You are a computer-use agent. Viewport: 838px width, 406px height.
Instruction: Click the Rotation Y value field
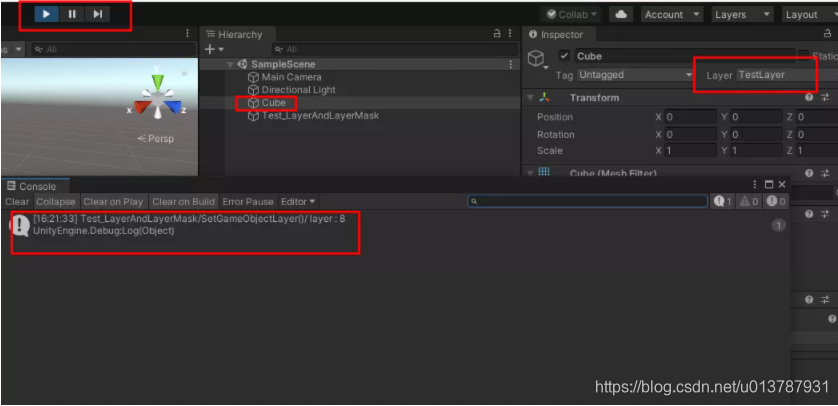[x=756, y=134]
